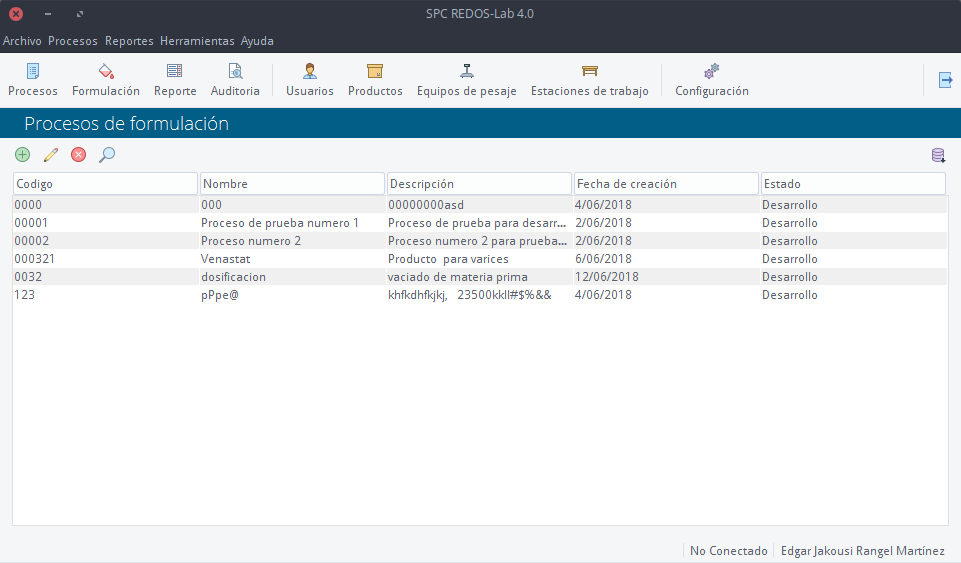The image size is (961, 563).
Task: Open the Archivo menu
Action: click(22, 41)
